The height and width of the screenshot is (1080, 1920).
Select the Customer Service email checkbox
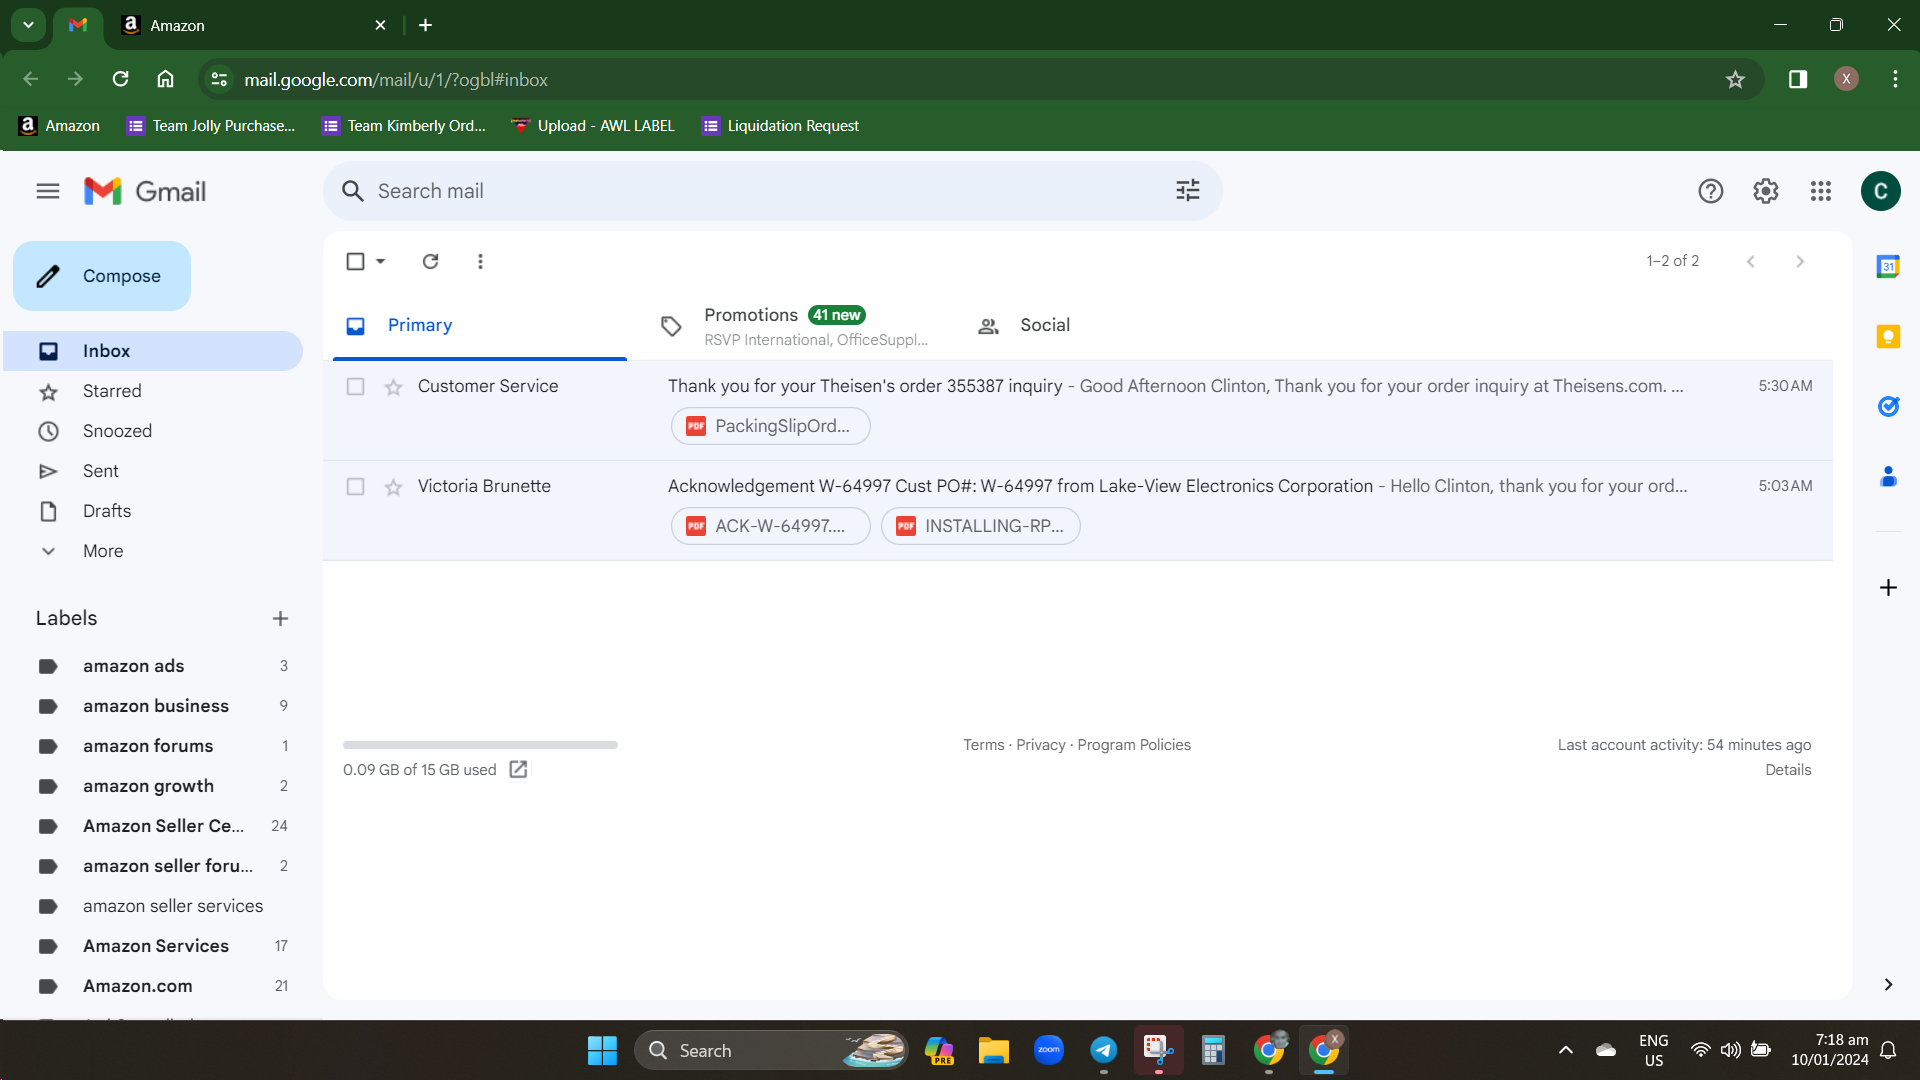point(355,386)
